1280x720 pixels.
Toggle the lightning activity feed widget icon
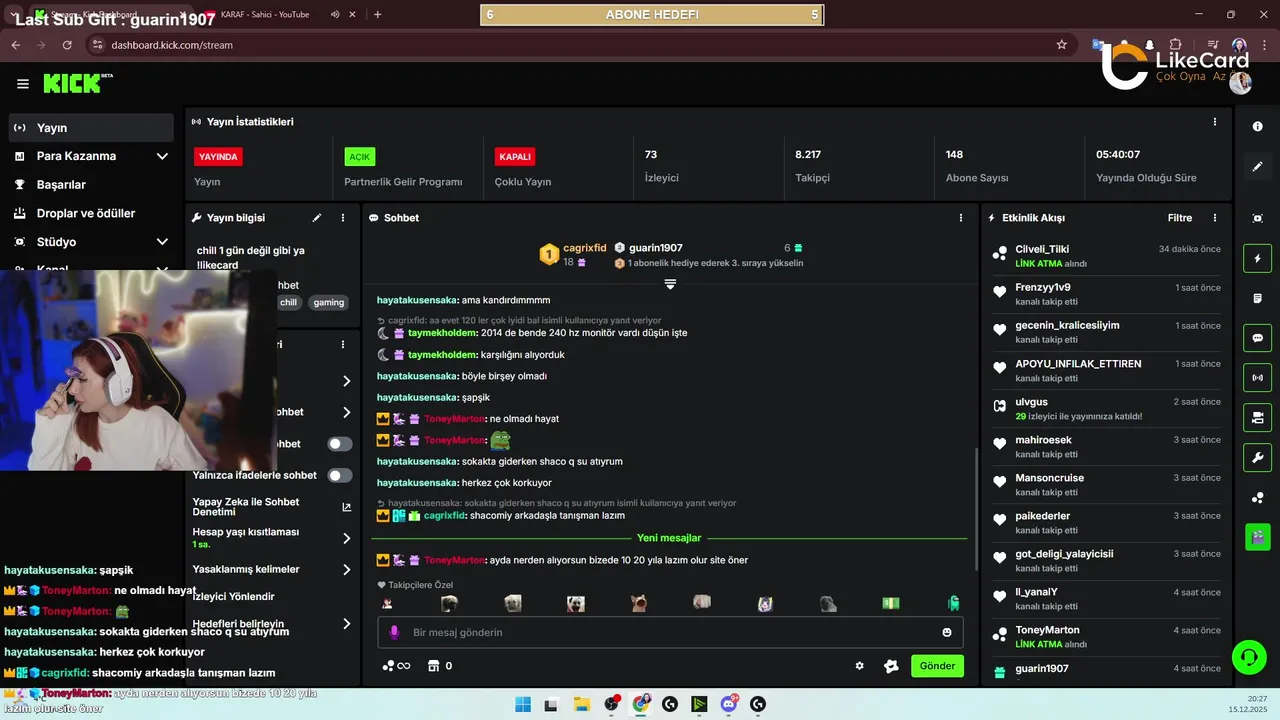coord(1257,258)
